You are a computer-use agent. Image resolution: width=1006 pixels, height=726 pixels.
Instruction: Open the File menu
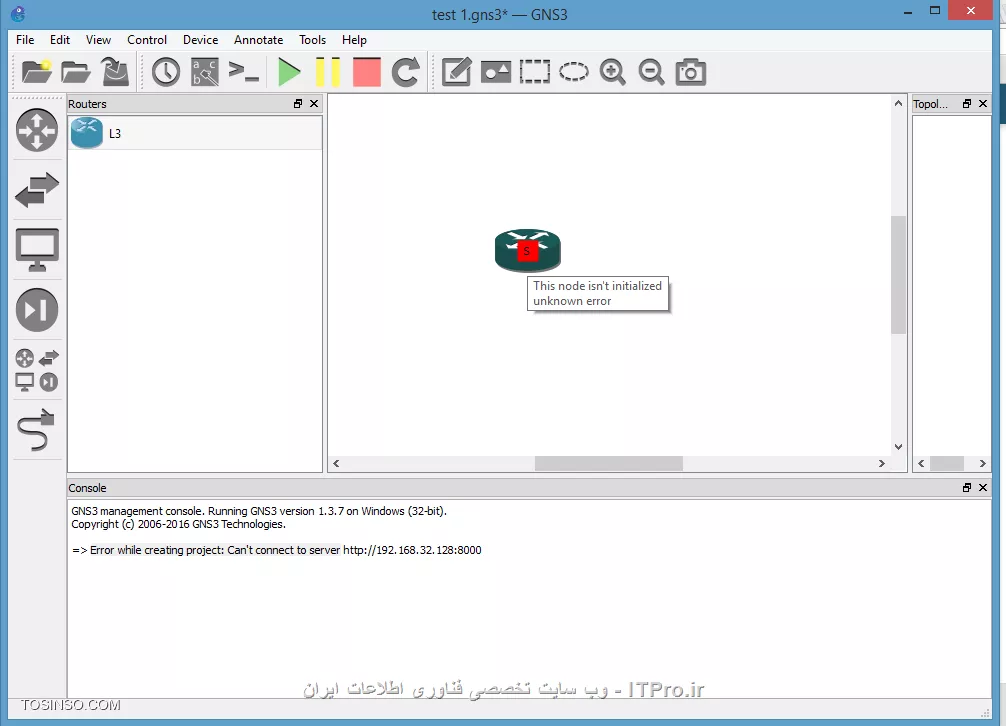(x=25, y=40)
